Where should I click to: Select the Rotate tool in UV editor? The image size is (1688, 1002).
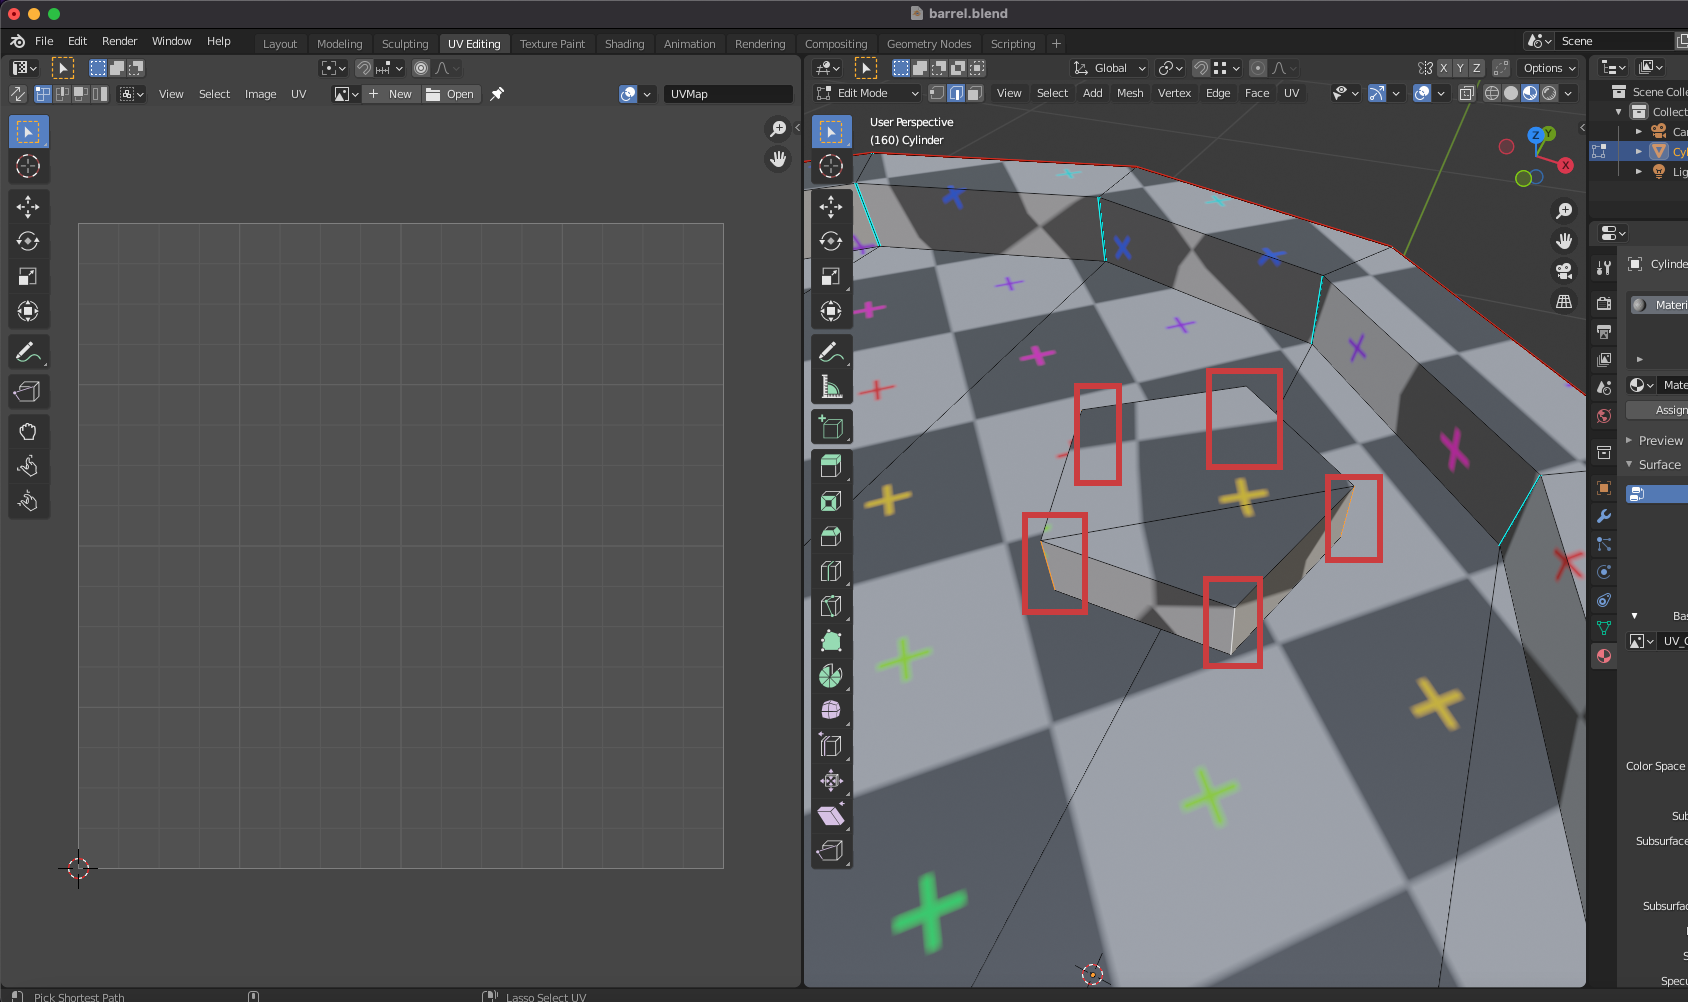click(x=28, y=241)
